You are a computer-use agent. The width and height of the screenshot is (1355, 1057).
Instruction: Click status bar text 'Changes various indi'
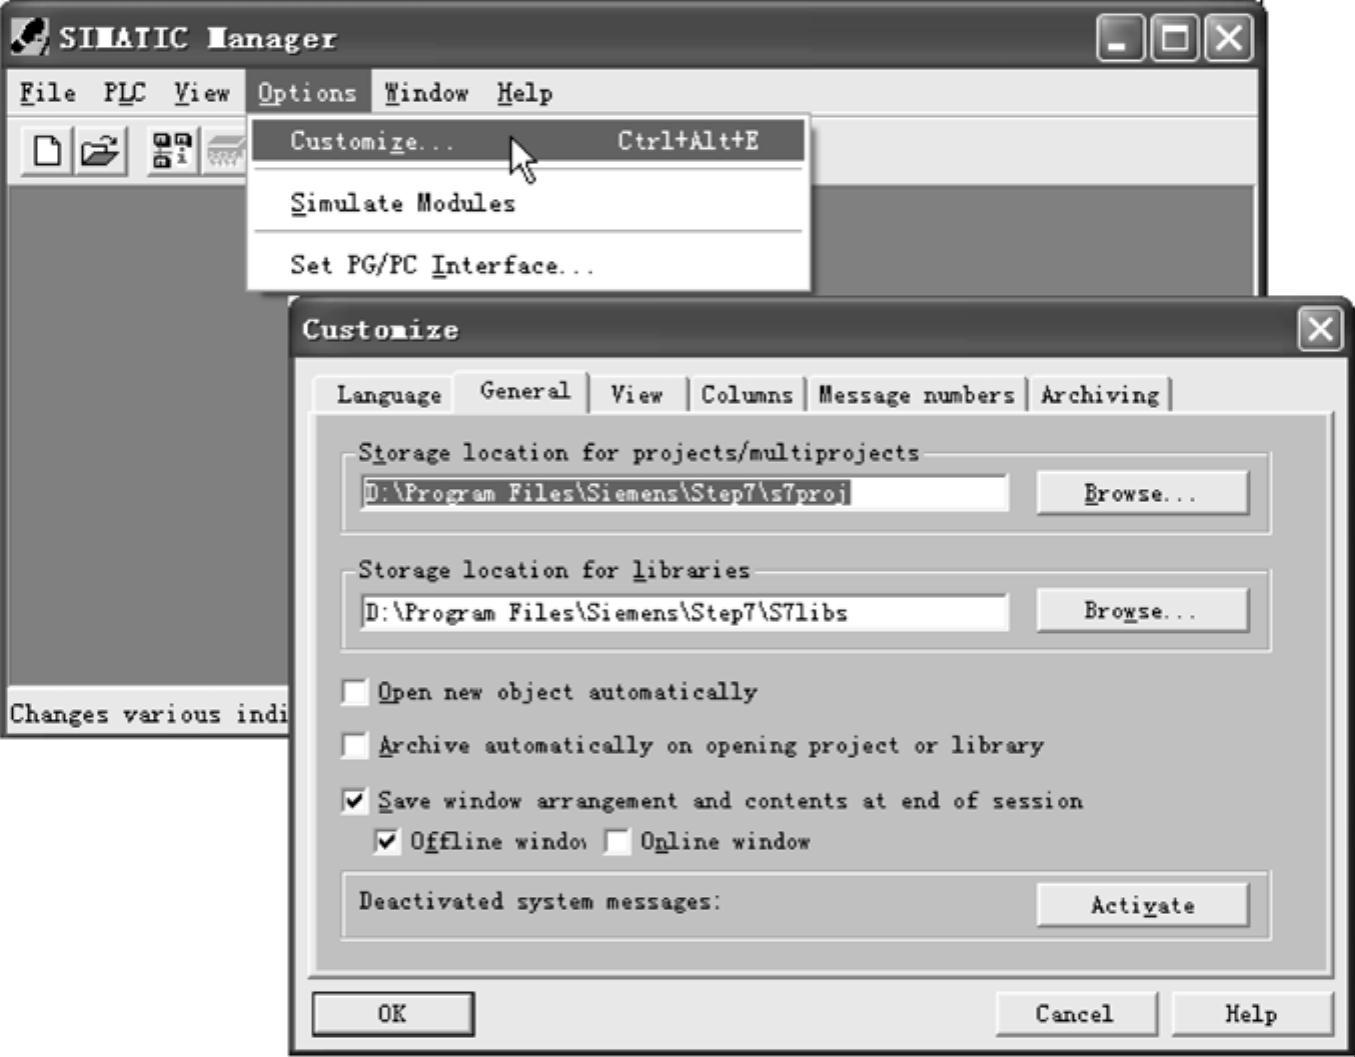click(148, 714)
